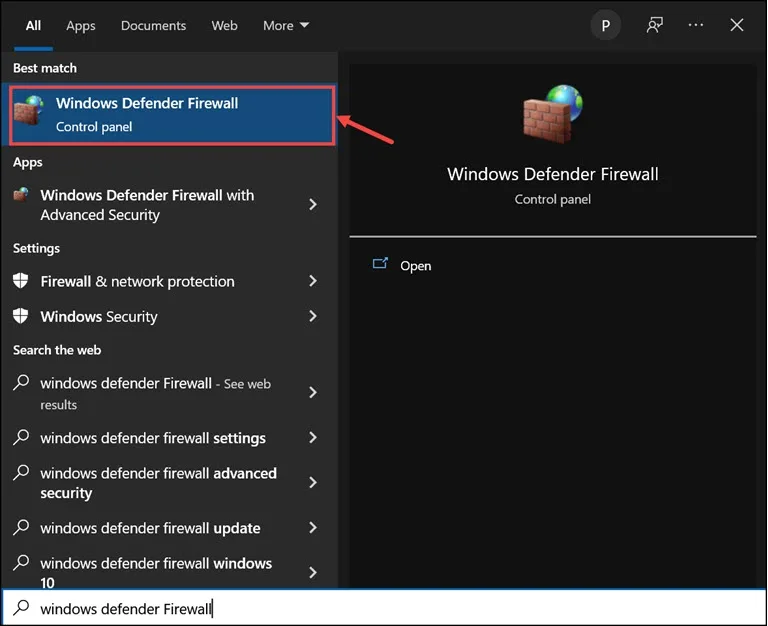This screenshot has width=768, height=626.
Task: Click magnifier icon next to 'firewall update' suggestion
Action: click(x=21, y=527)
